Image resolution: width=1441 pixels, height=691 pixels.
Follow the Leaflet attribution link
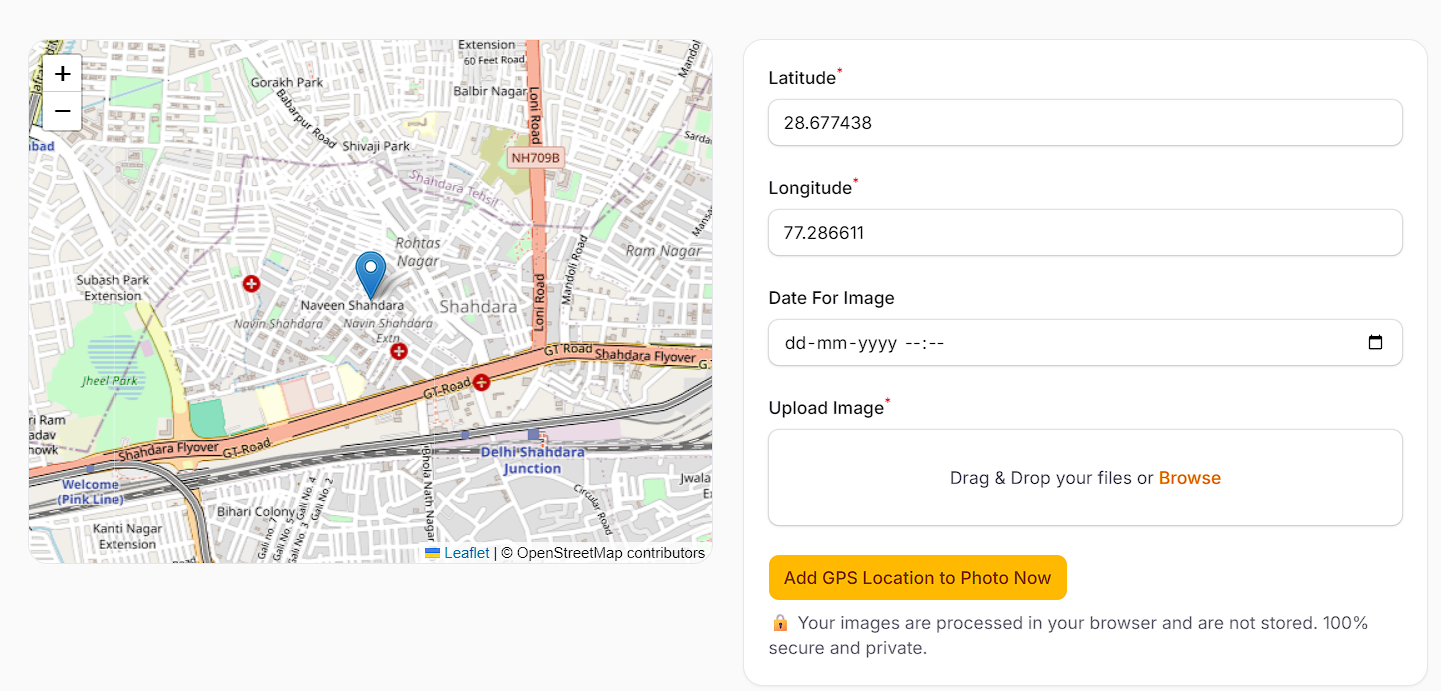point(466,552)
